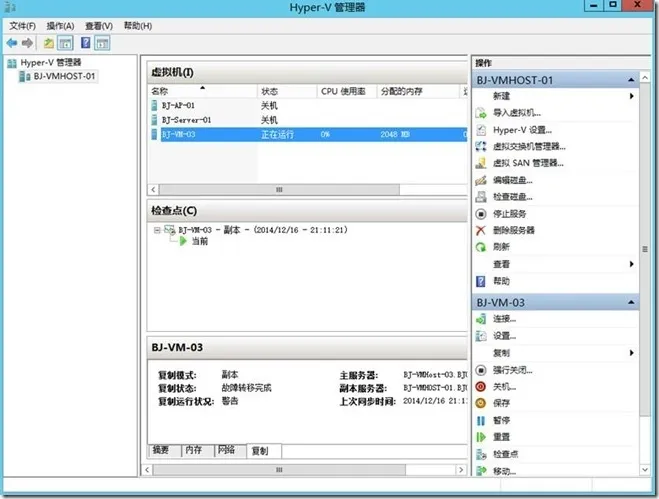Screen dimensions: 659x499
Task: Click the orange 保存 icon
Action: click(481, 403)
